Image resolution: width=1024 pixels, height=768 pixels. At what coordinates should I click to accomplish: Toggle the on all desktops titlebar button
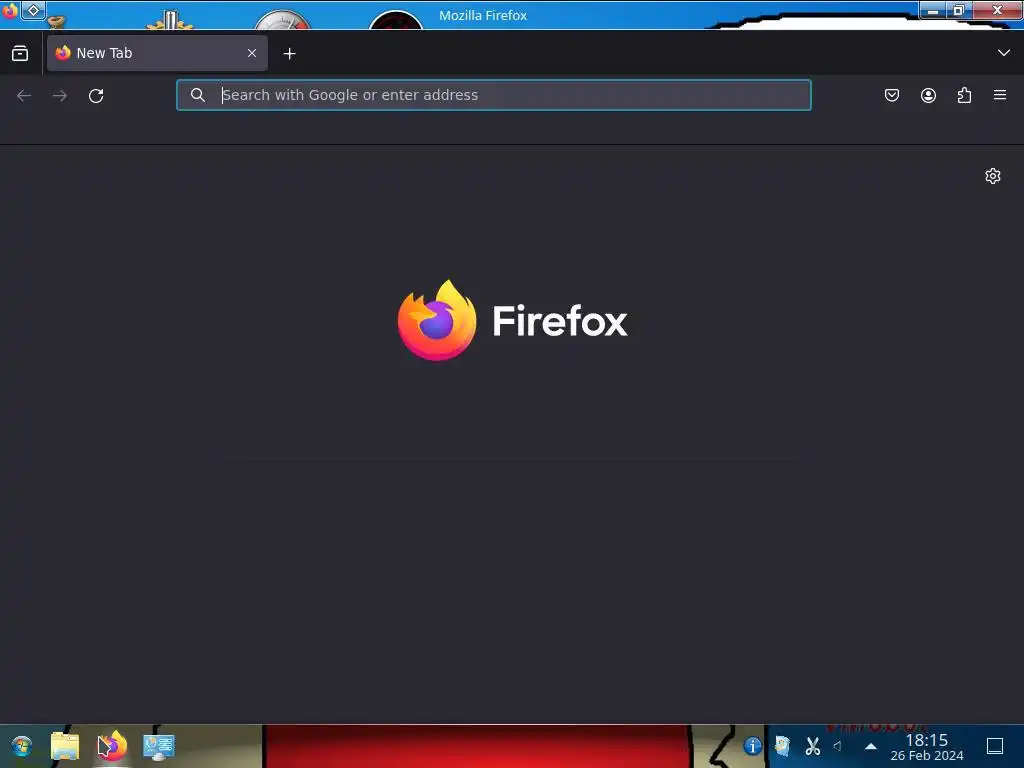click(33, 10)
